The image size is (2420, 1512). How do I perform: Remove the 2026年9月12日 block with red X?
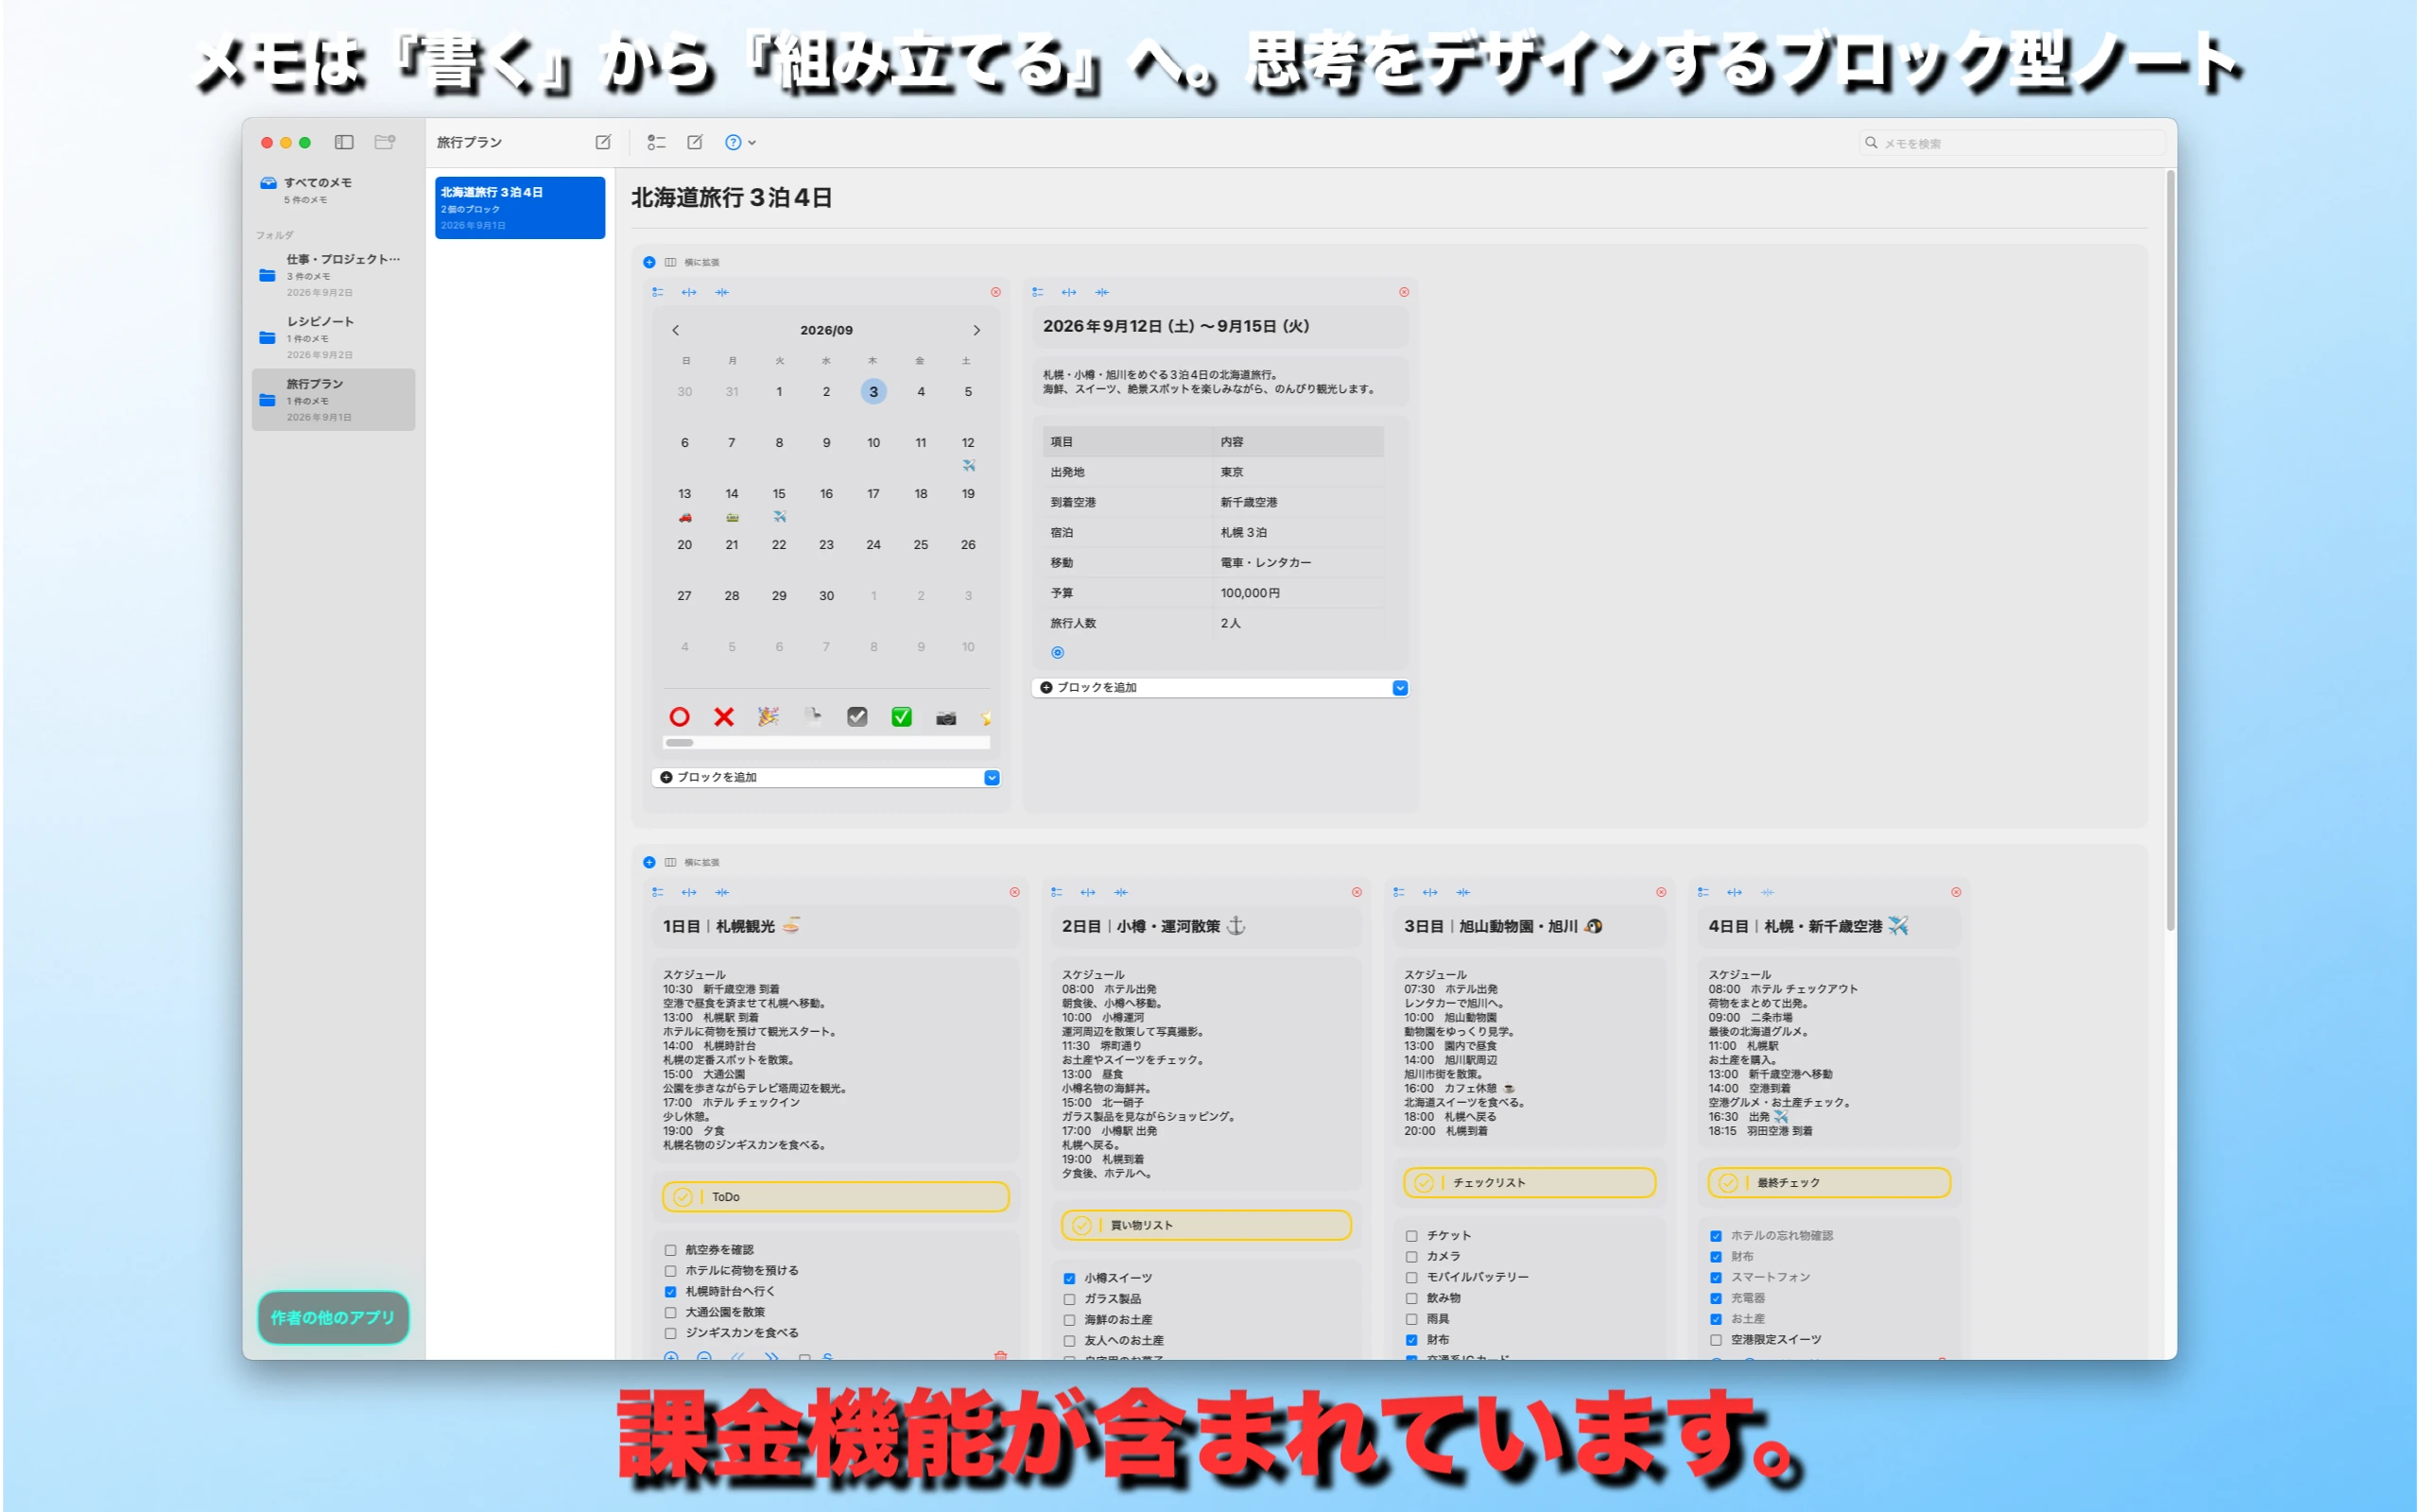pos(1404,292)
